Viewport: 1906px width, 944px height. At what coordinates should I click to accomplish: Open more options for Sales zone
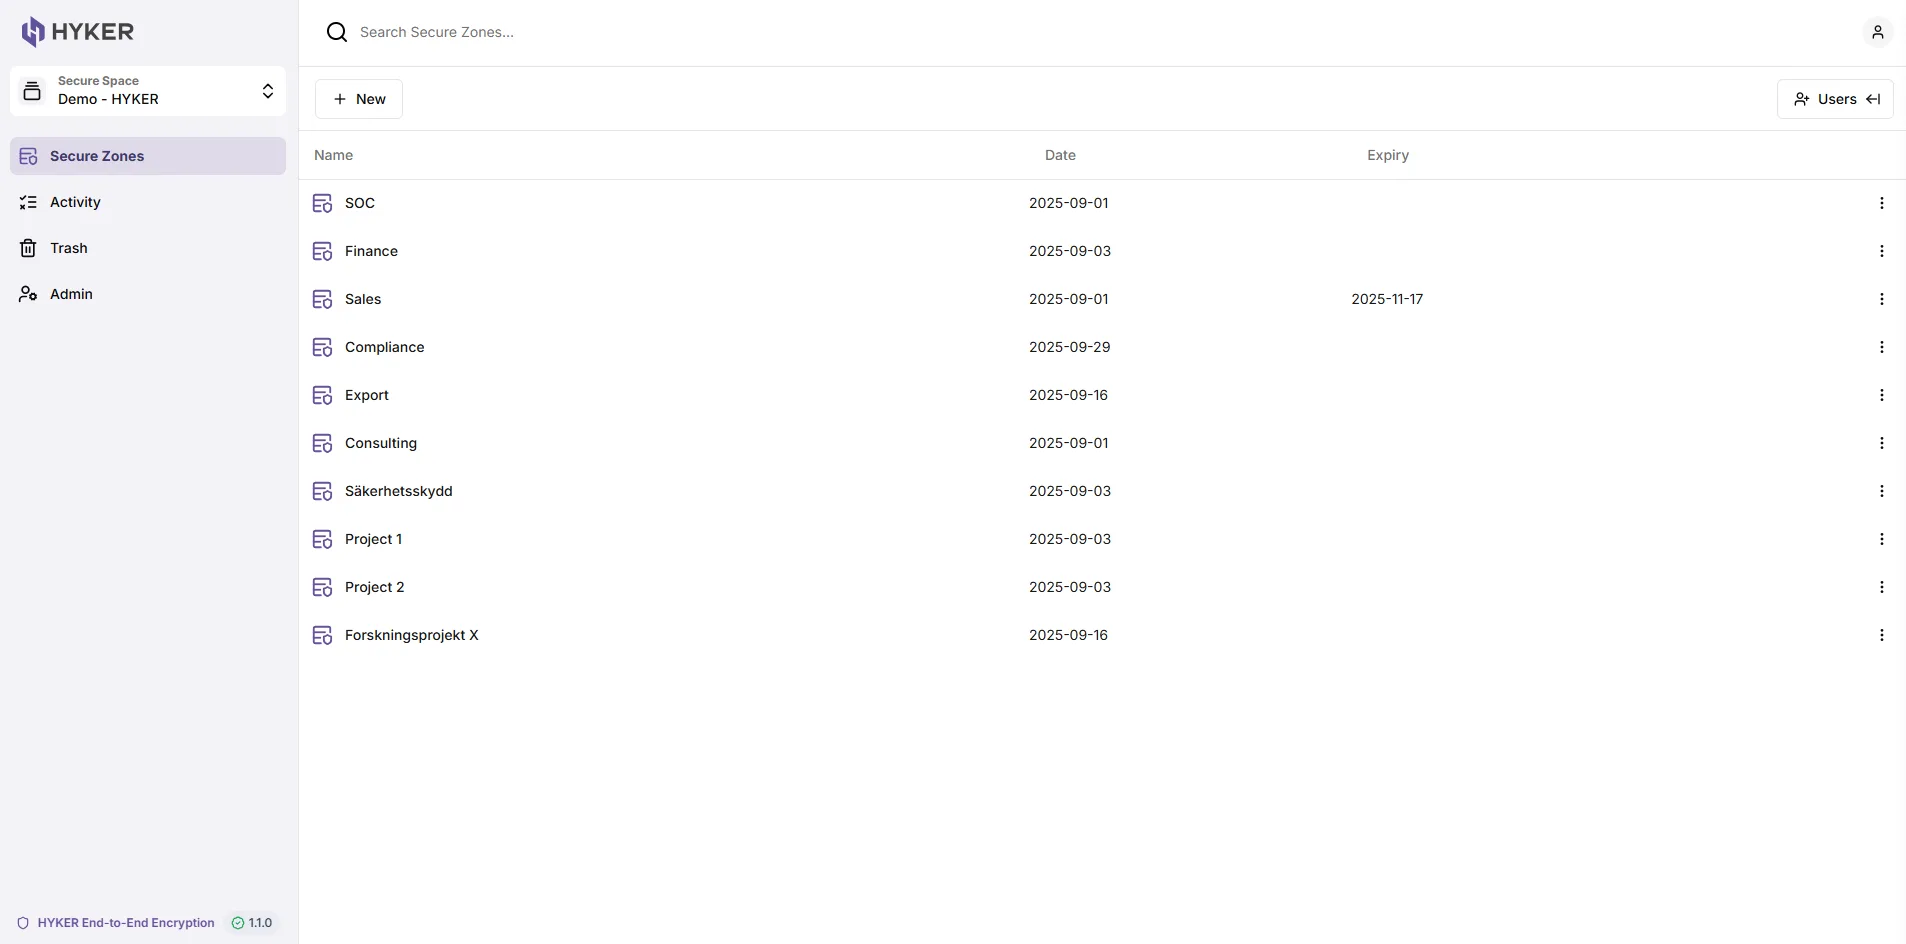point(1881,299)
